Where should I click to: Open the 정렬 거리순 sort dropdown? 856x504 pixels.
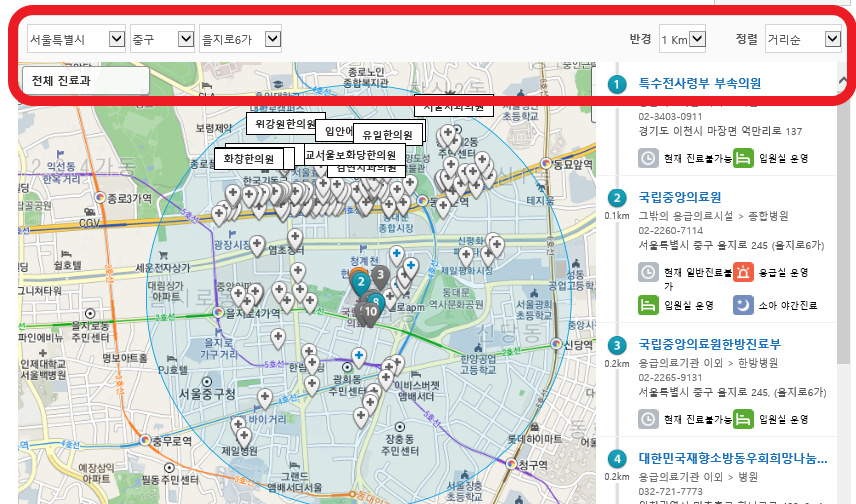coord(803,39)
